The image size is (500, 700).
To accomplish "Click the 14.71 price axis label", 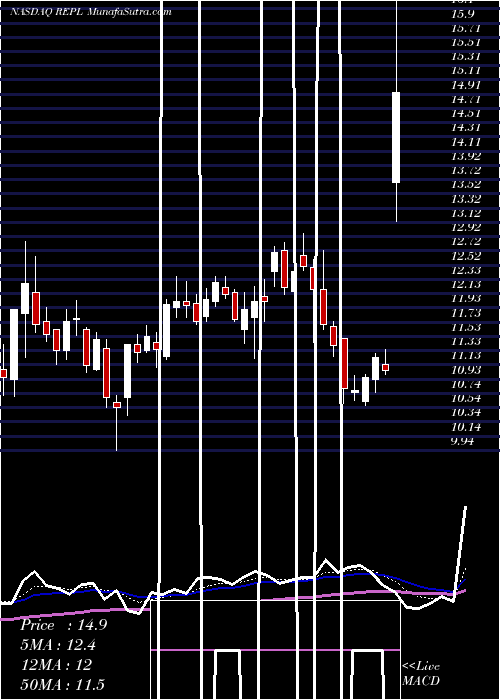I will point(466,99).
